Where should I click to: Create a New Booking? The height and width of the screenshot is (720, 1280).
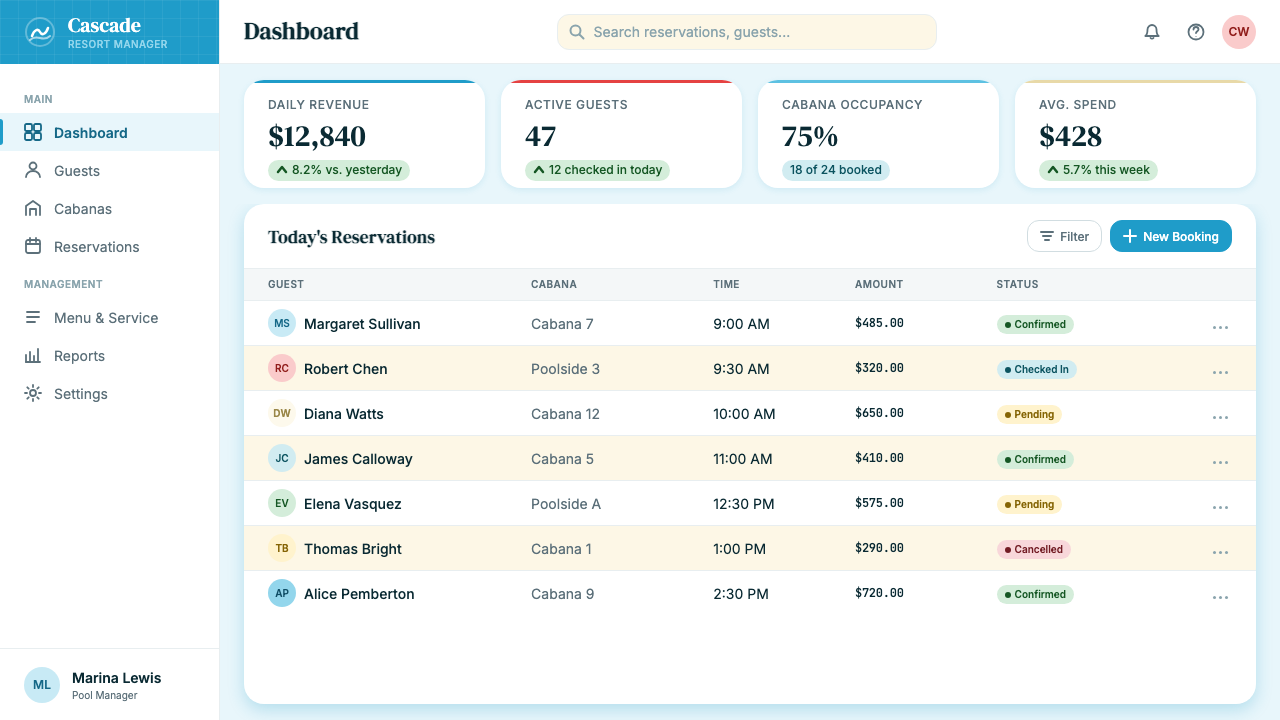pos(1171,236)
